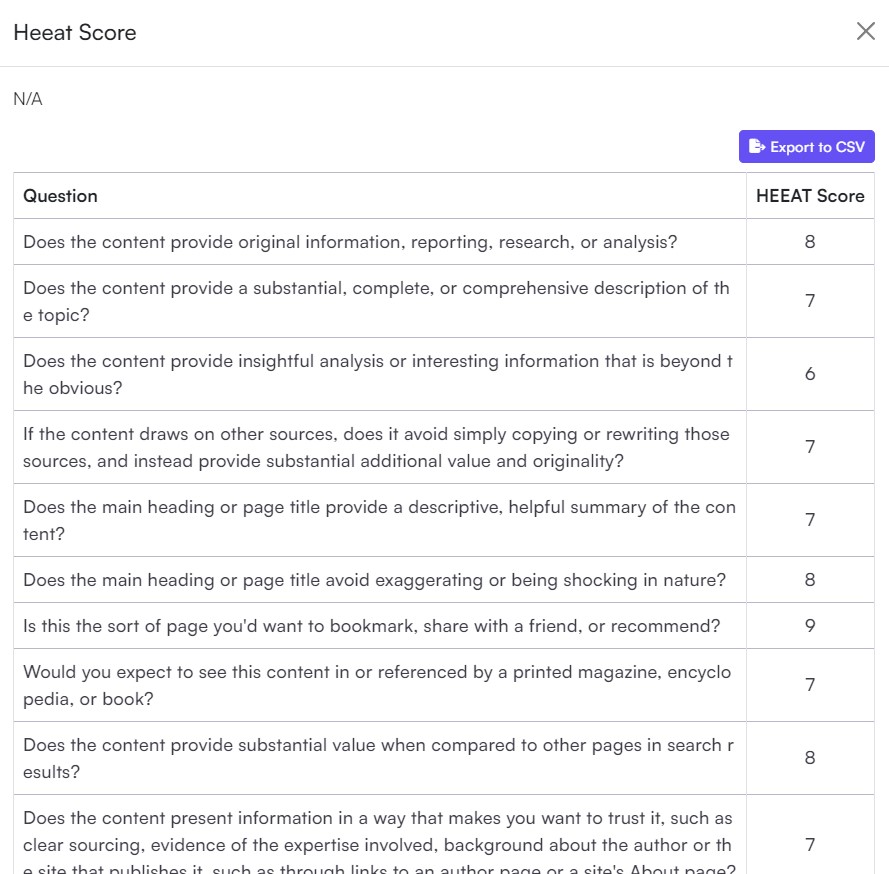Select the printed magazine, encyclopedia question
This screenshot has width=889, height=874.
point(376,685)
